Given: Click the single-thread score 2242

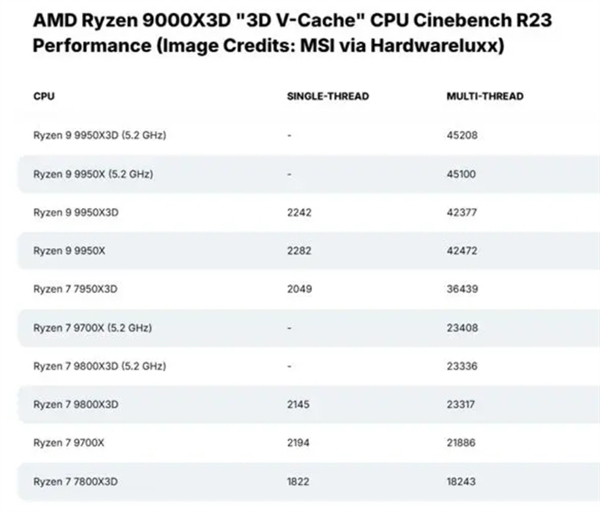Looking at the screenshot, I should [299, 212].
